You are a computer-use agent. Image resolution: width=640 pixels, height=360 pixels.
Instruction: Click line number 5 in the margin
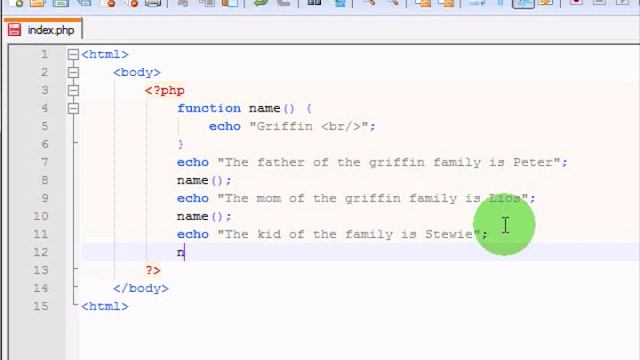44,126
